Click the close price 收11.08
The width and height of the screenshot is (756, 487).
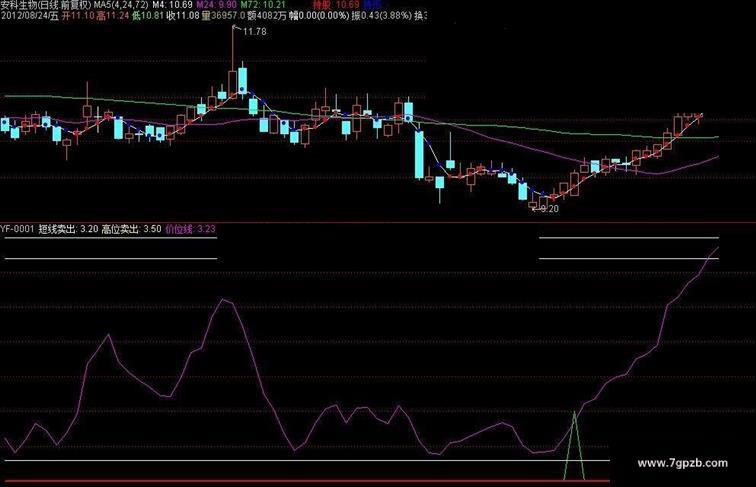[183, 16]
